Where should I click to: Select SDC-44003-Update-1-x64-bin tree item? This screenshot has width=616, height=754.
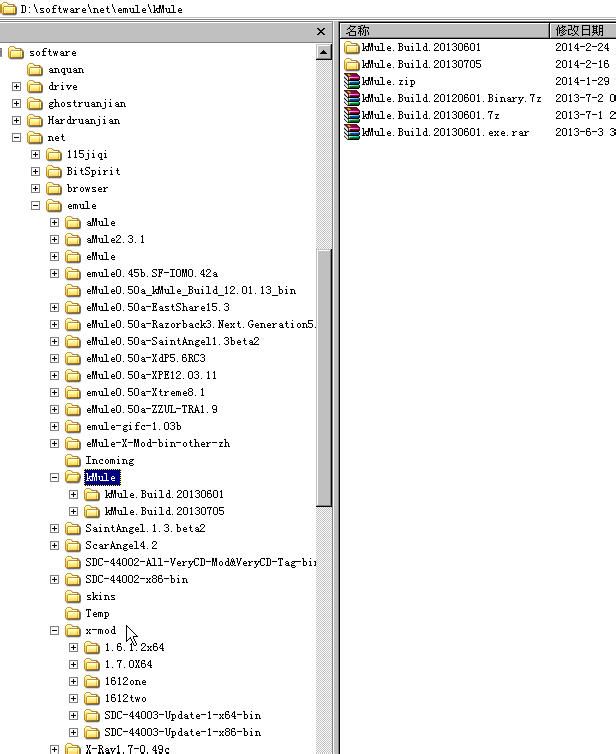pyautogui.click(x=183, y=716)
